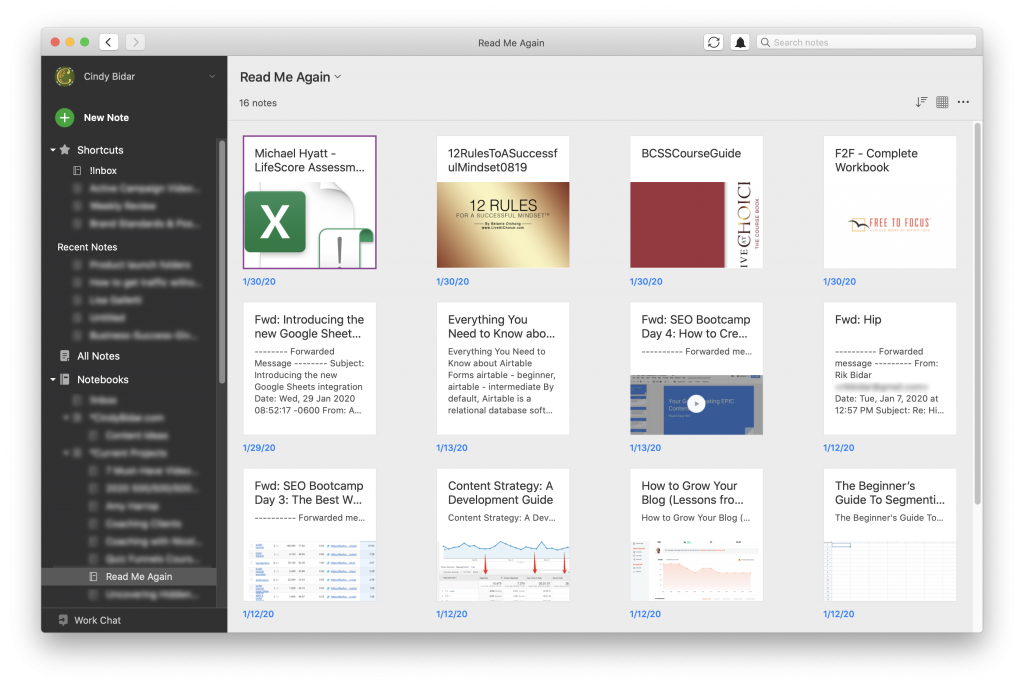Viewport: 1024px width, 687px height.
Task: Click the Read Me Again notebook icon
Action: tap(93, 577)
